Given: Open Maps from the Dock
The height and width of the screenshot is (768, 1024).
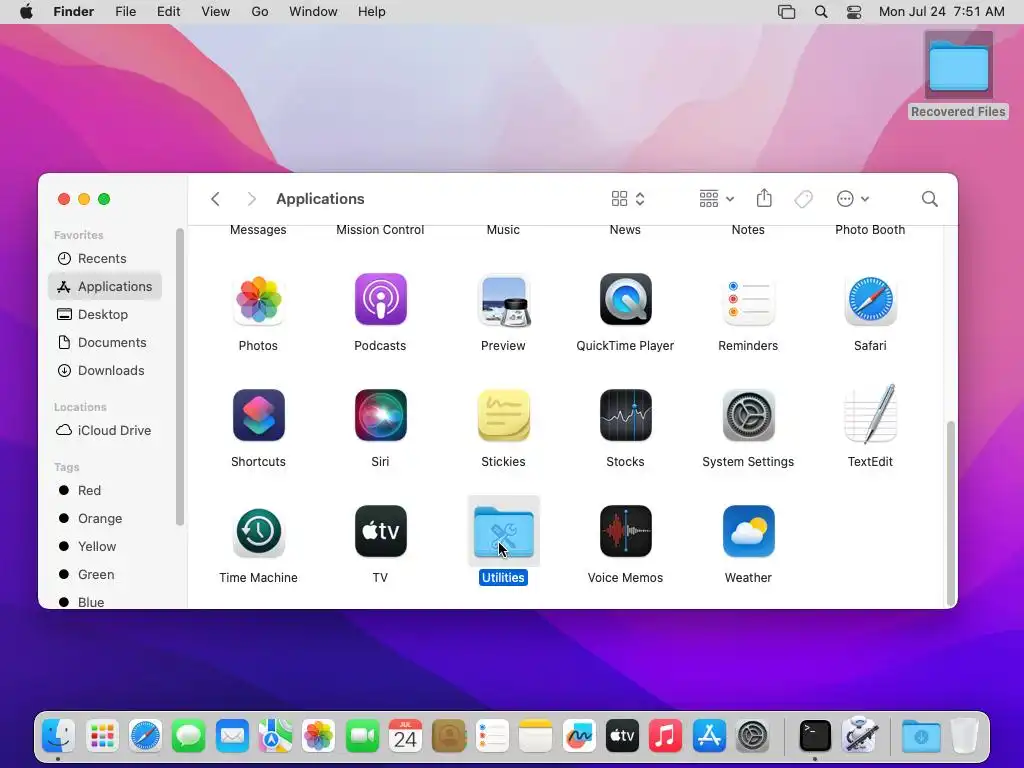Looking at the screenshot, I should 275,736.
